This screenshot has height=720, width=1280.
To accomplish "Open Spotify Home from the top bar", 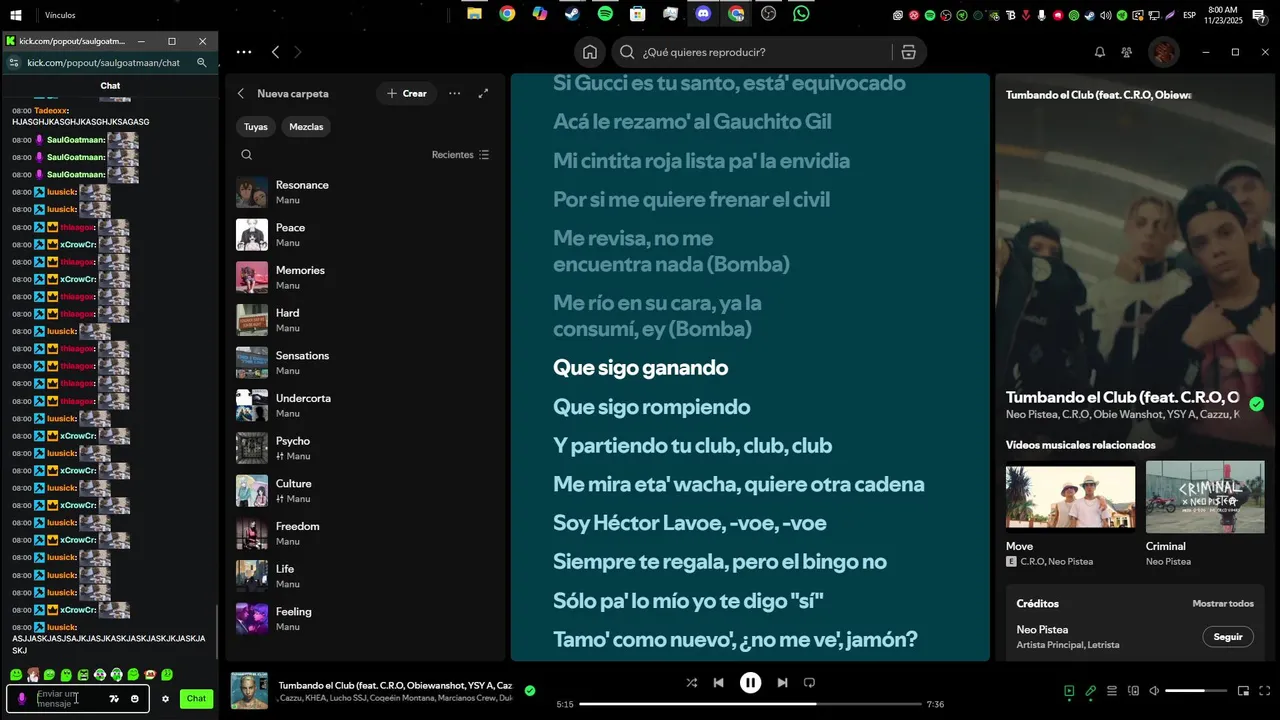I will click(x=590, y=52).
